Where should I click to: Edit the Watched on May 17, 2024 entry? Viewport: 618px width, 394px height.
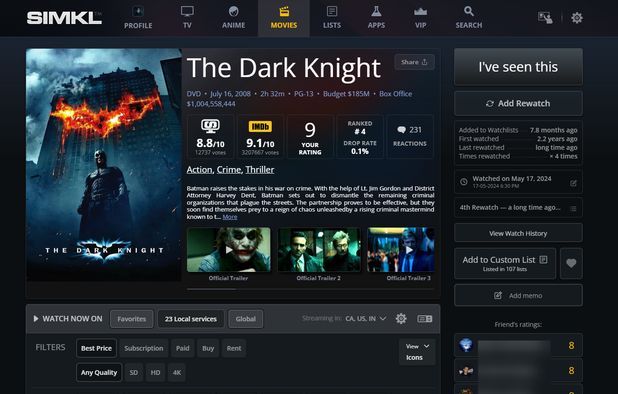pos(573,183)
